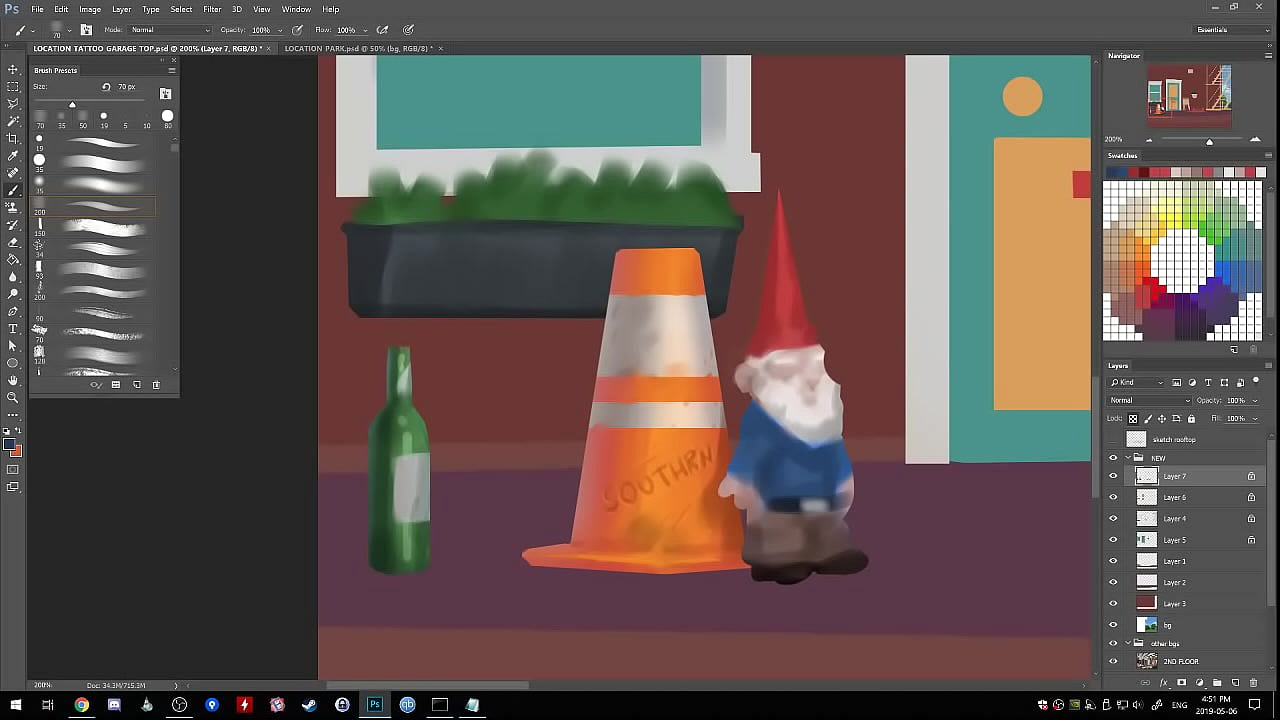Image resolution: width=1280 pixels, height=720 pixels.
Task: Select the Horizontal Type tool
Action: point(13,328)
